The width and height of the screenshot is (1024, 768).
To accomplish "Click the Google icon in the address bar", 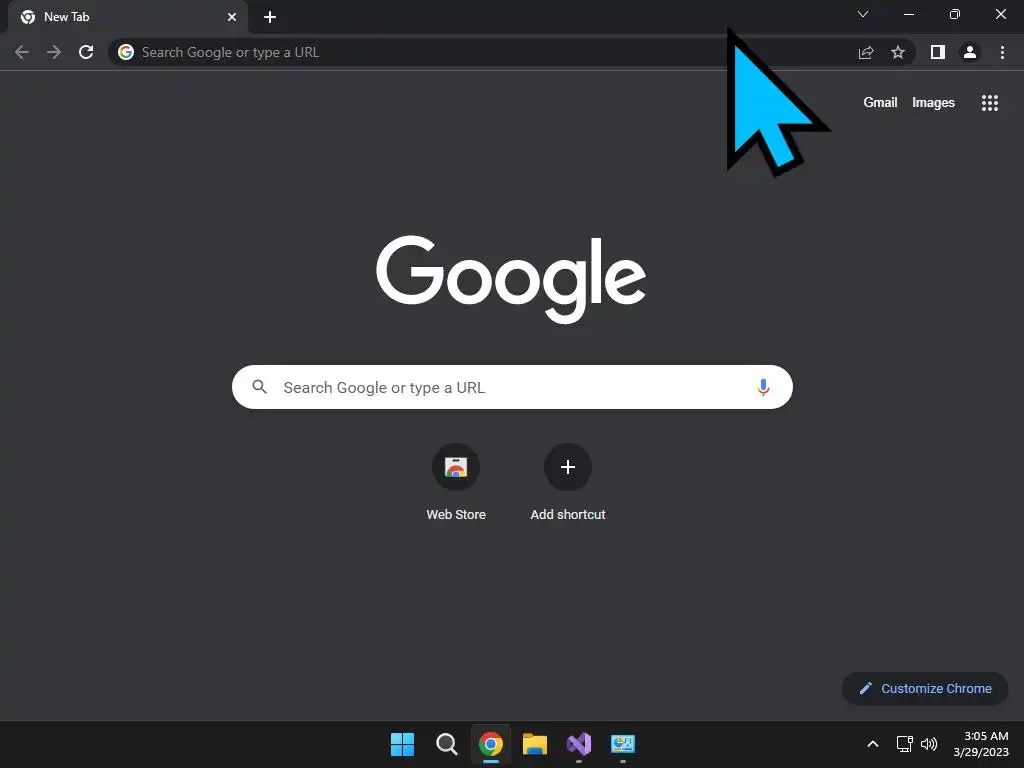I will pos(126,52).
